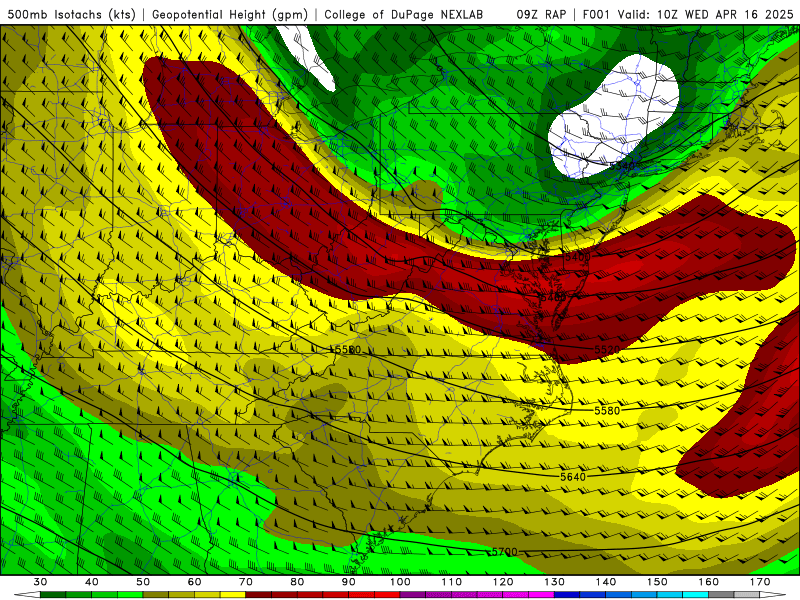Screen dimensions: 800x600
Task: Click the 5520 height contour label
Action: [607, 349]
